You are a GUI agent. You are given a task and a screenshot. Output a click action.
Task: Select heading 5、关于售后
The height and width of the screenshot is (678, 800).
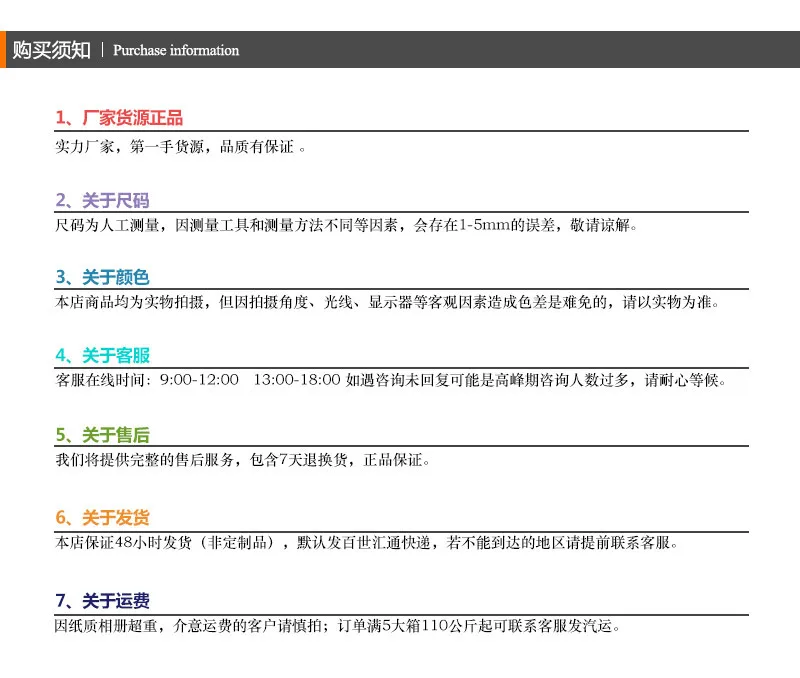click(x=102, y=435)
